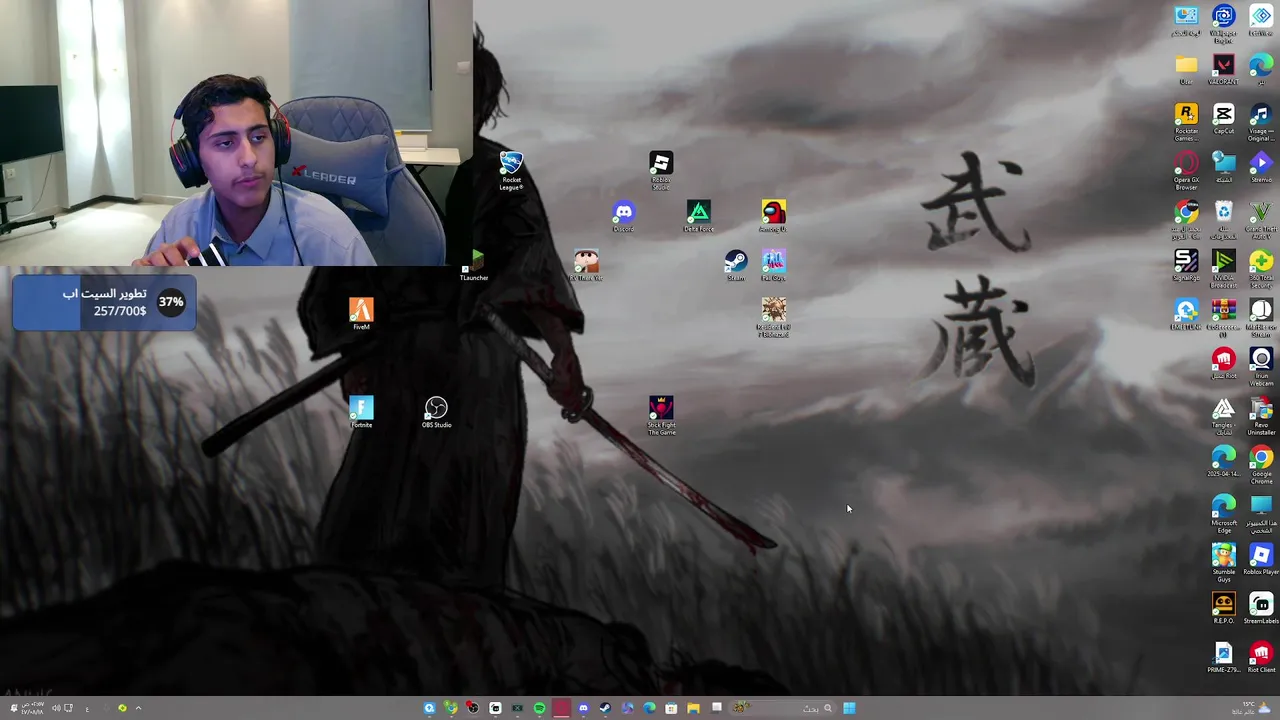The height and width of the screenshot is (720, 1280).
Task: Launch Grand Theft Auto V shortcut
Action: pyautogui.click(x=1261, y=220)
